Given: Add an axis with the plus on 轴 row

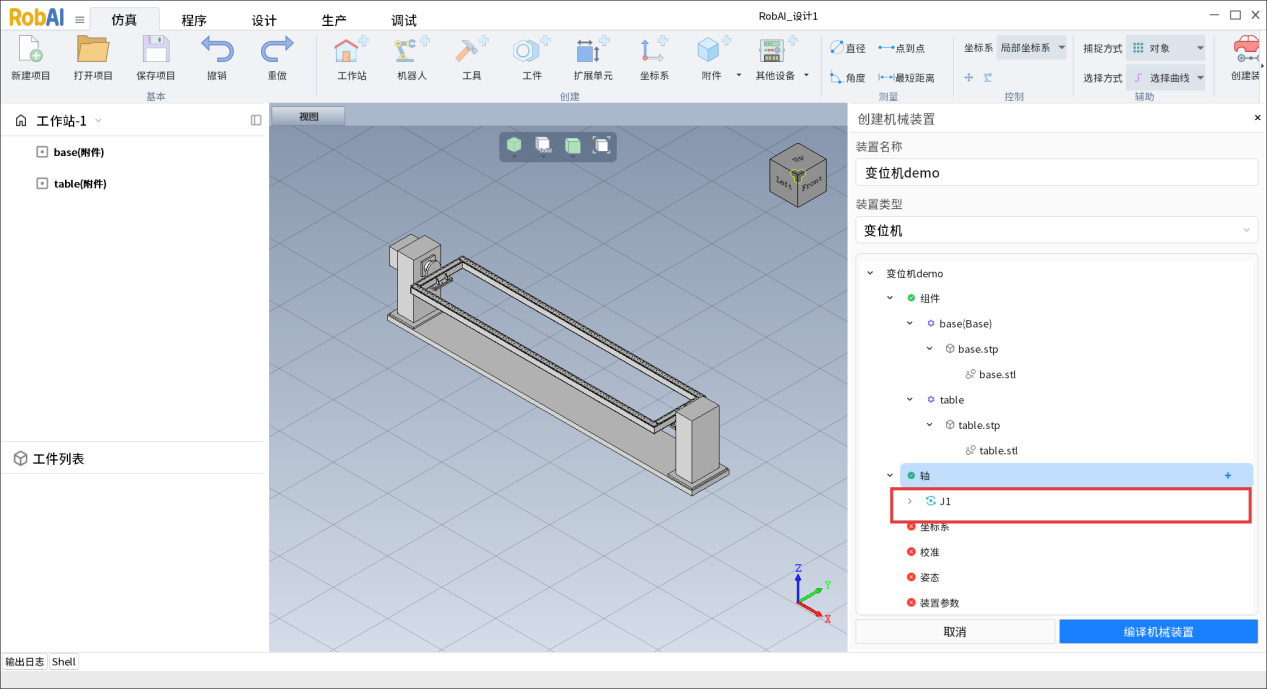Looking at the screenshot, I should coord(1228,476).
